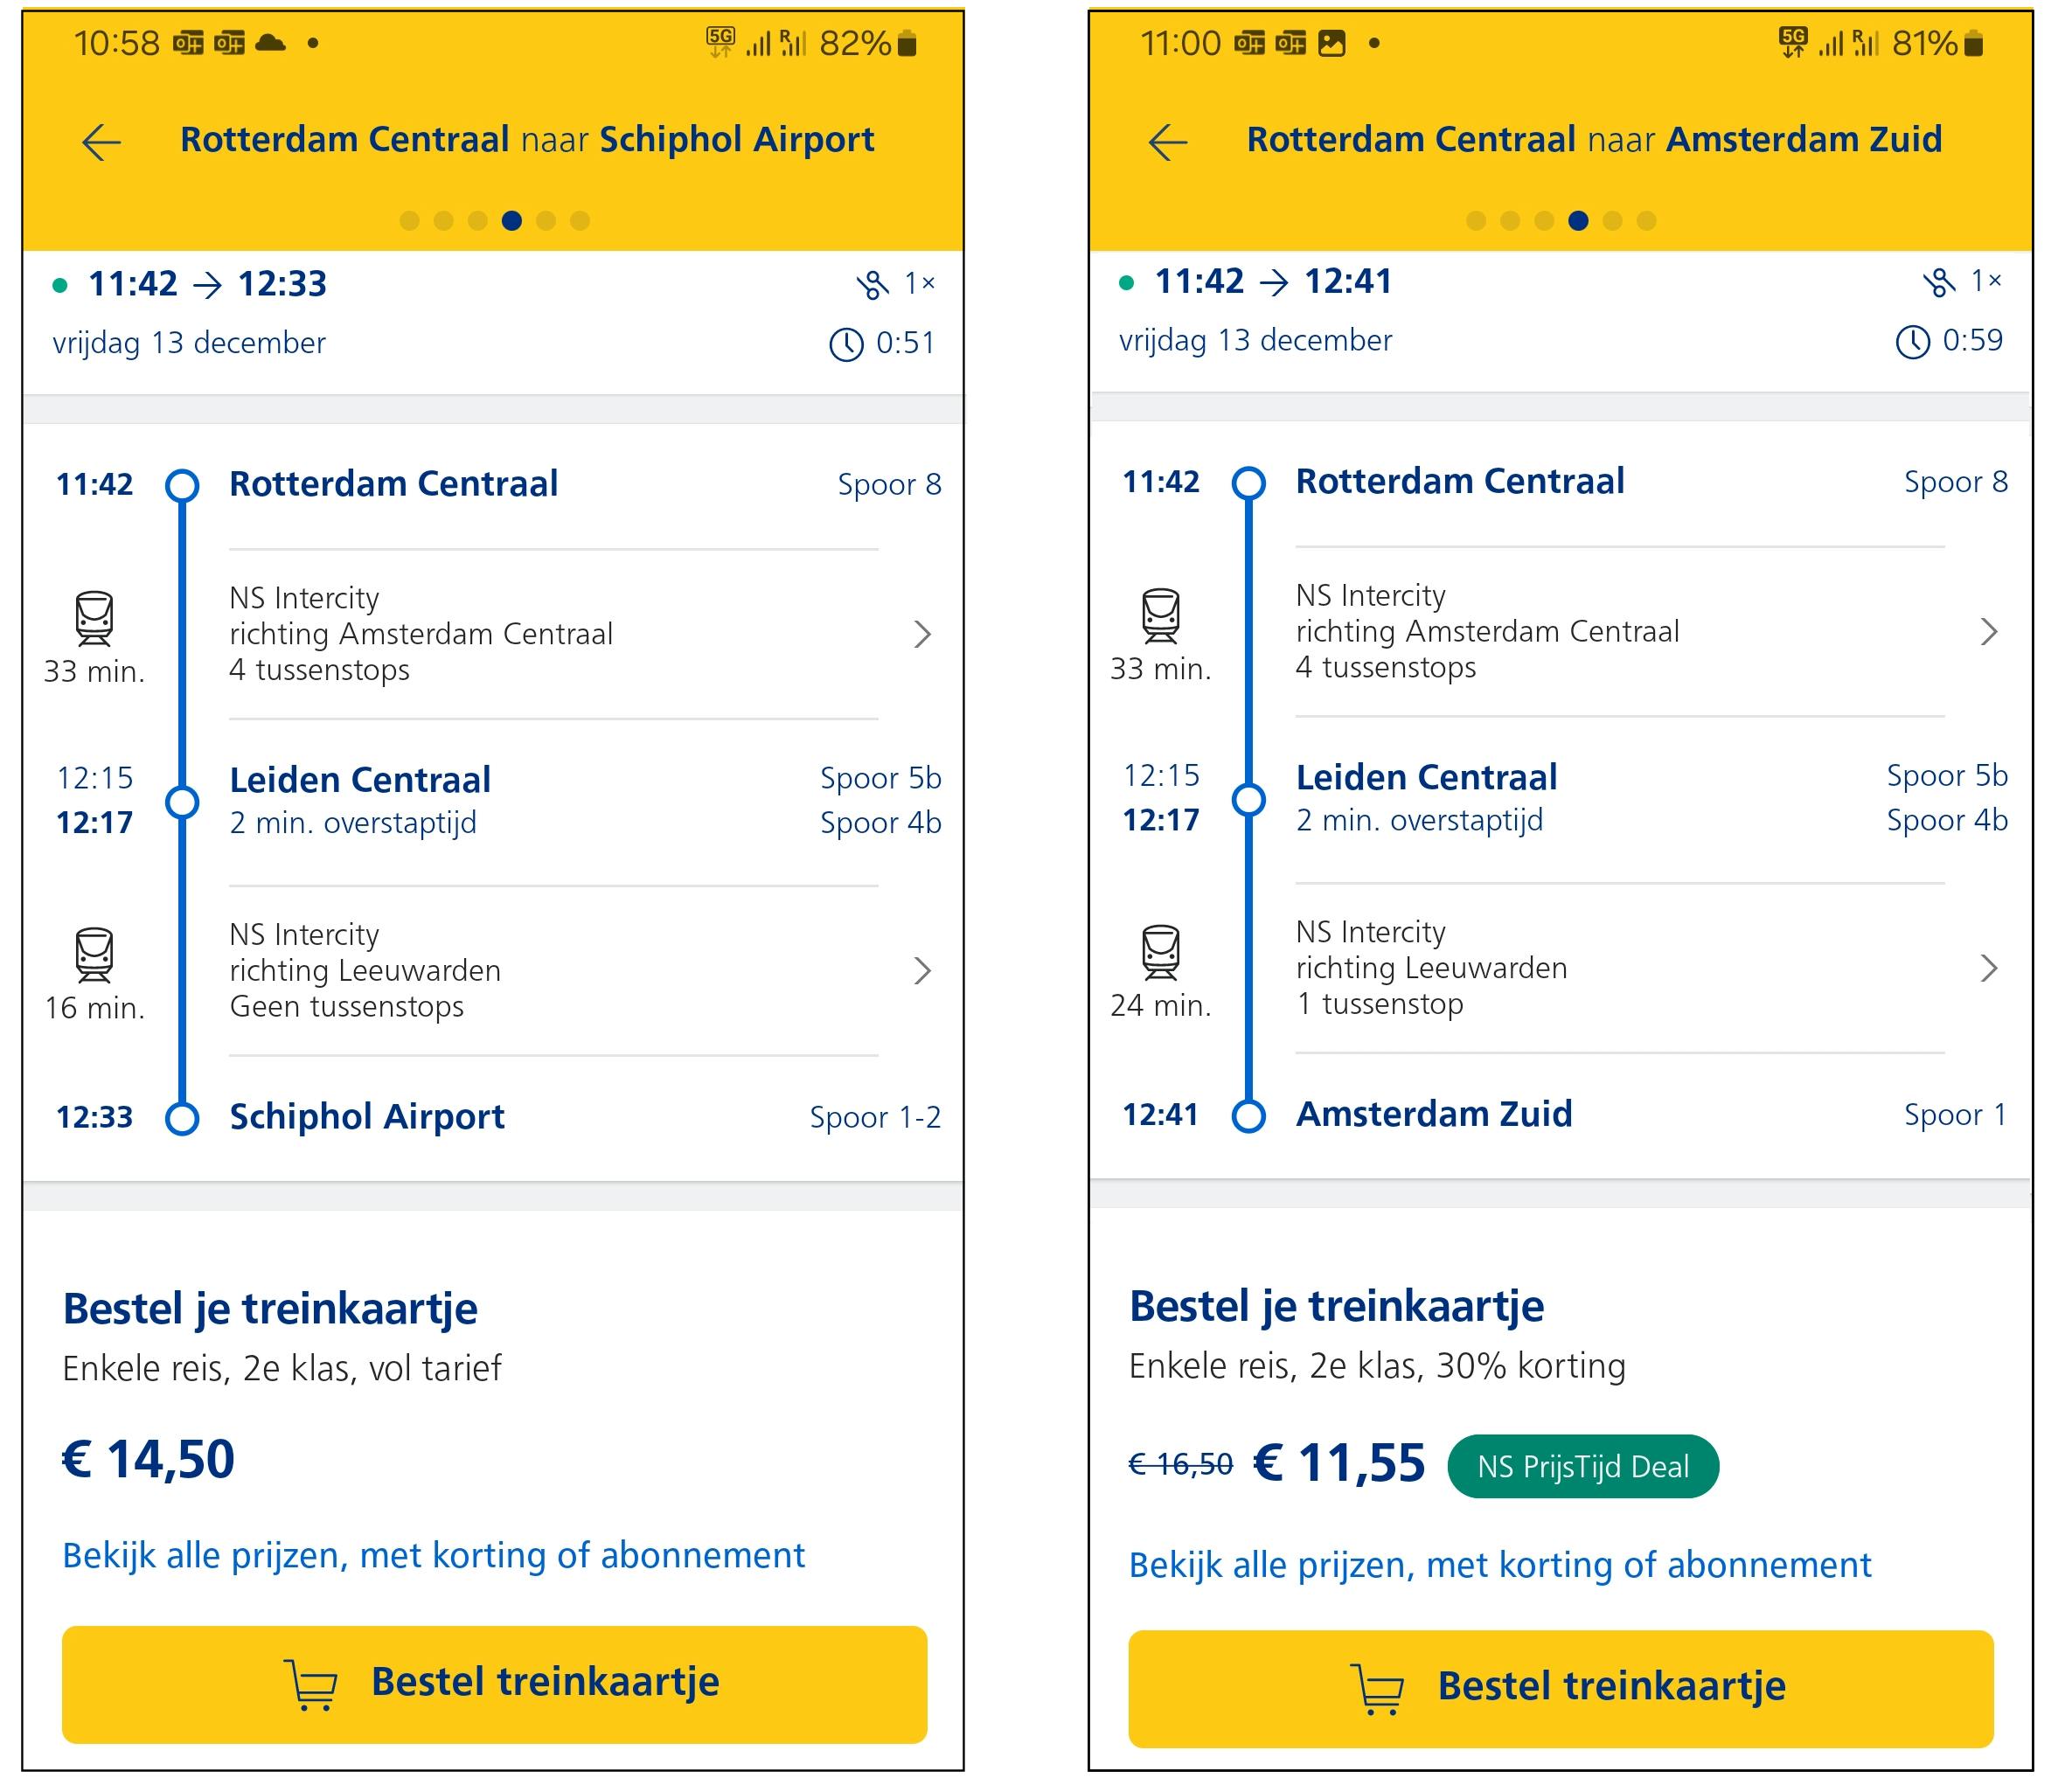
Task: Tap clock icon next to 0:59 duration
Action: pos(1912,342)
